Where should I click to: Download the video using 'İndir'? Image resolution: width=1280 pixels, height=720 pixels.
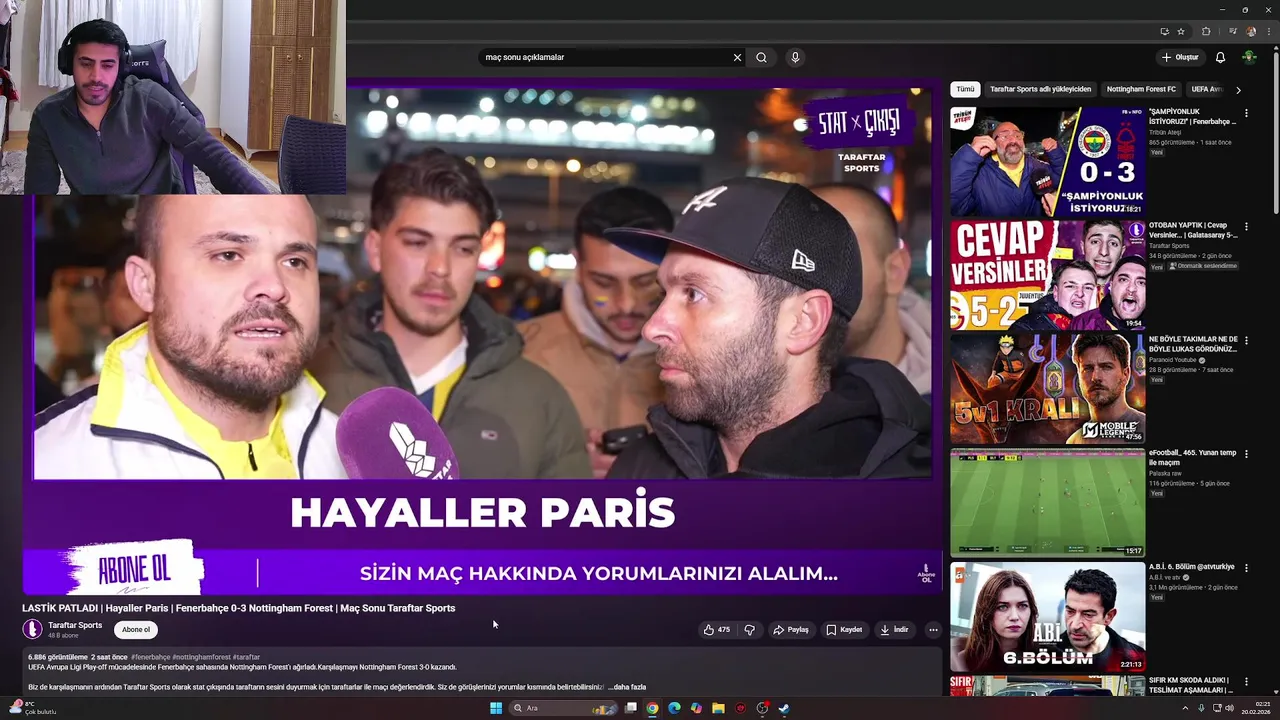pyautogui.click(x=894, y=630)
